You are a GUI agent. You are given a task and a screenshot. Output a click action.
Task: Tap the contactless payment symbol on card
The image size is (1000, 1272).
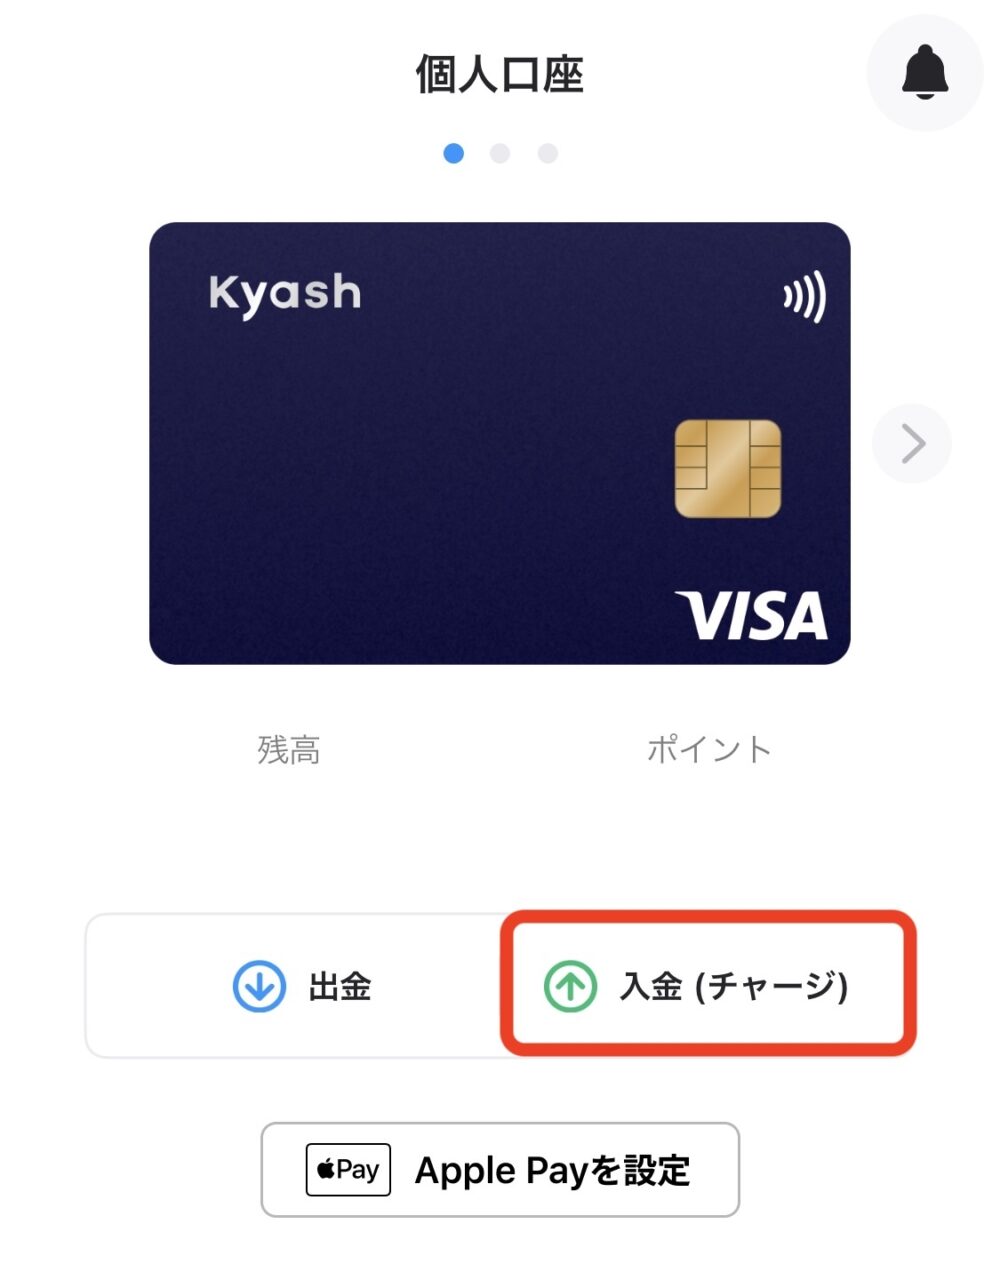click(805, 297)
